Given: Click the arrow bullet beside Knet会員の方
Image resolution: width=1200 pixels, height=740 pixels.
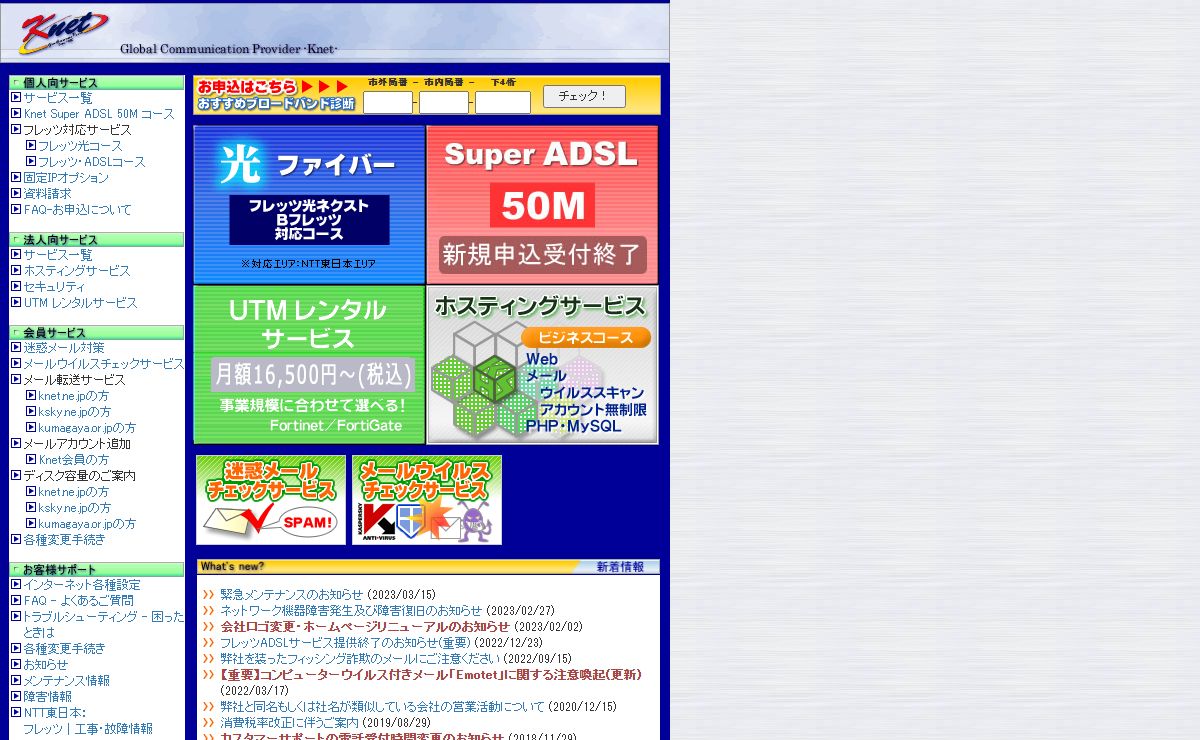Looking at the screenshot, I should point(31,459).
